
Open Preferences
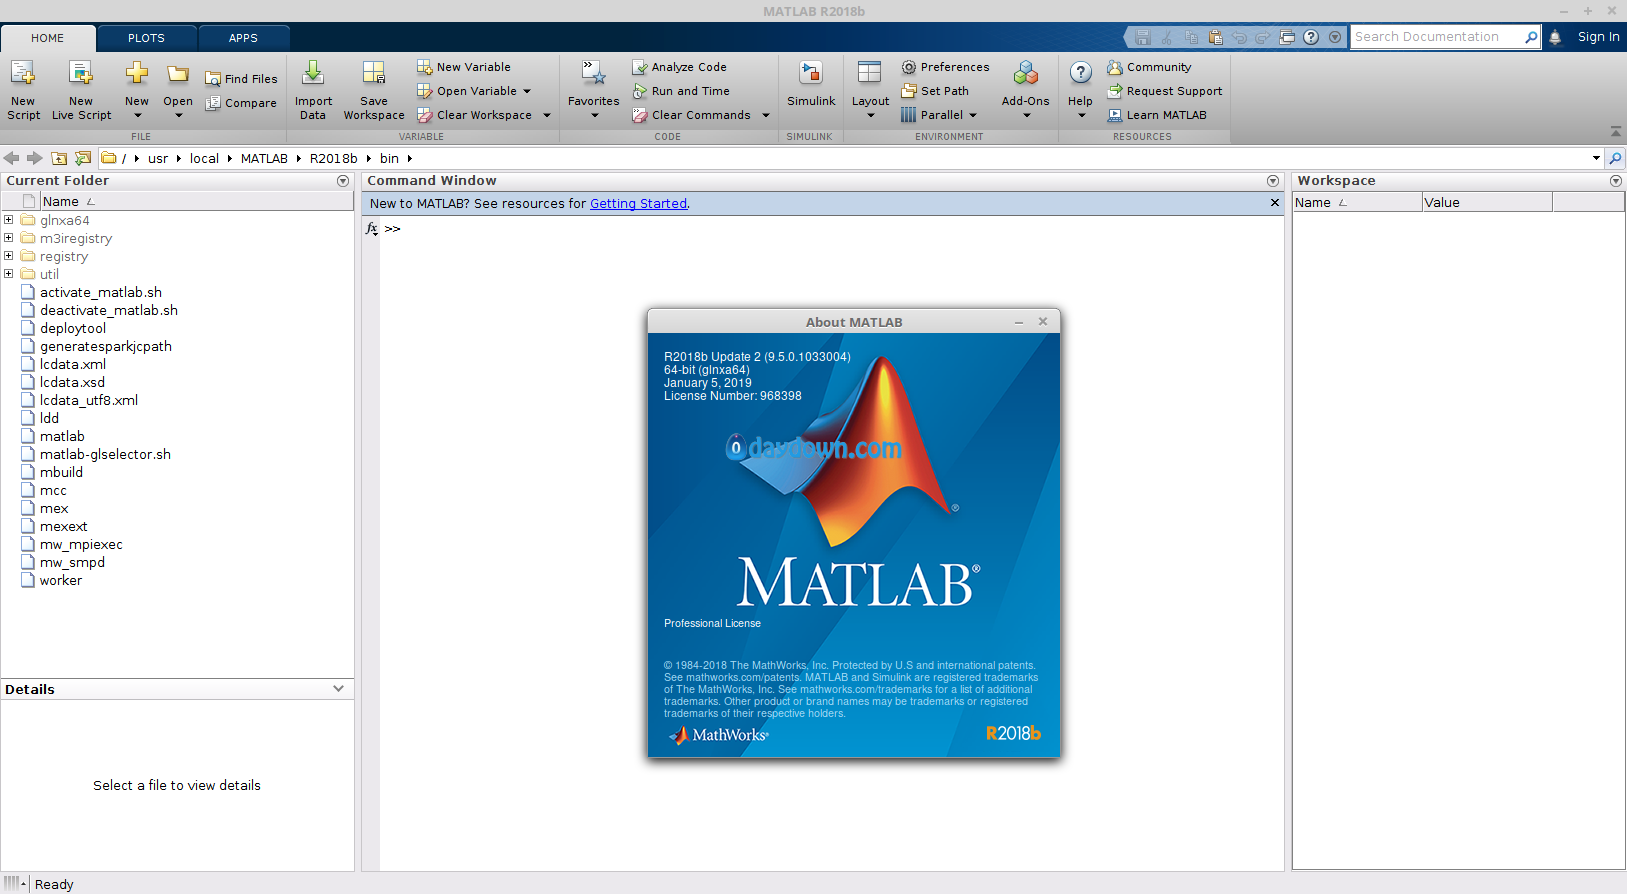pos(945,67)
